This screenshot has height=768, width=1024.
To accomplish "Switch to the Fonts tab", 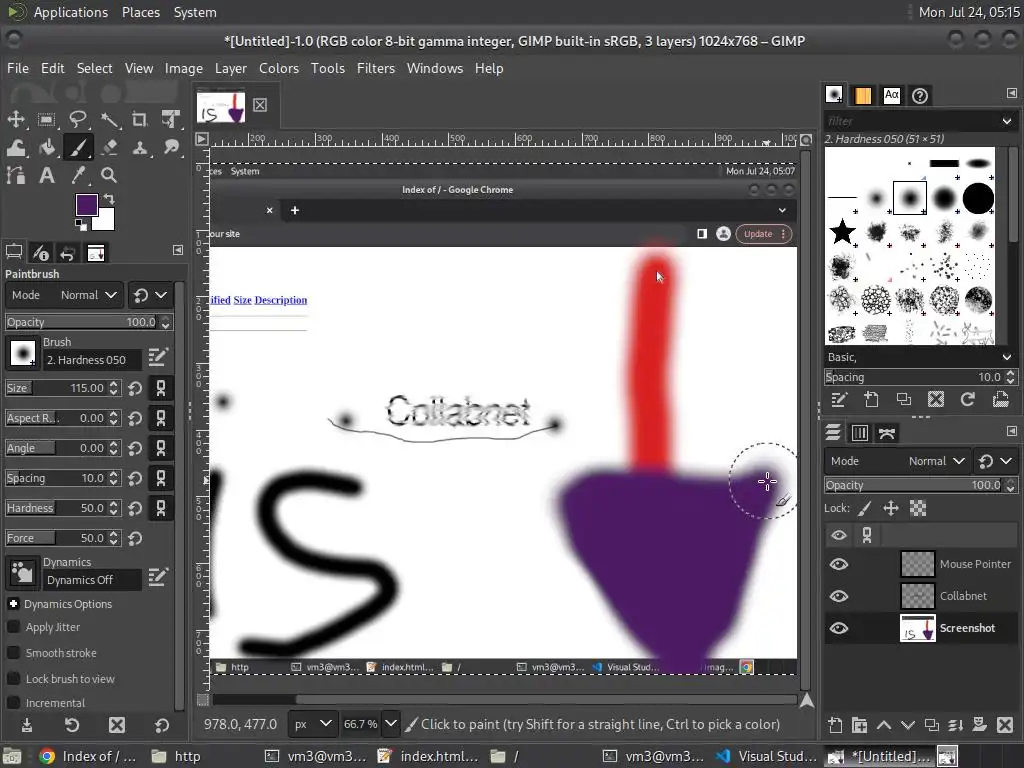I will coord(891,96).
